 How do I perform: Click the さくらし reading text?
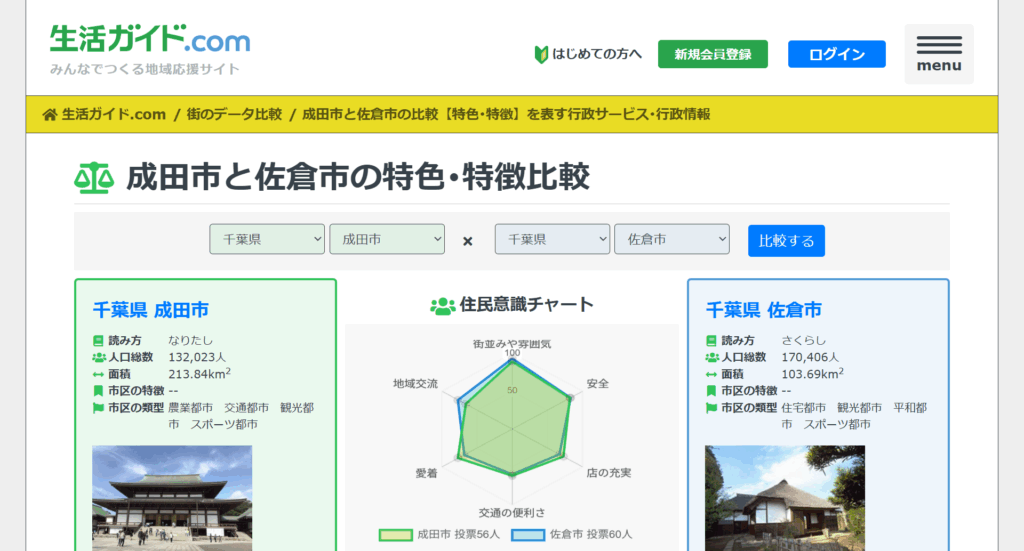tap(804, 341)
